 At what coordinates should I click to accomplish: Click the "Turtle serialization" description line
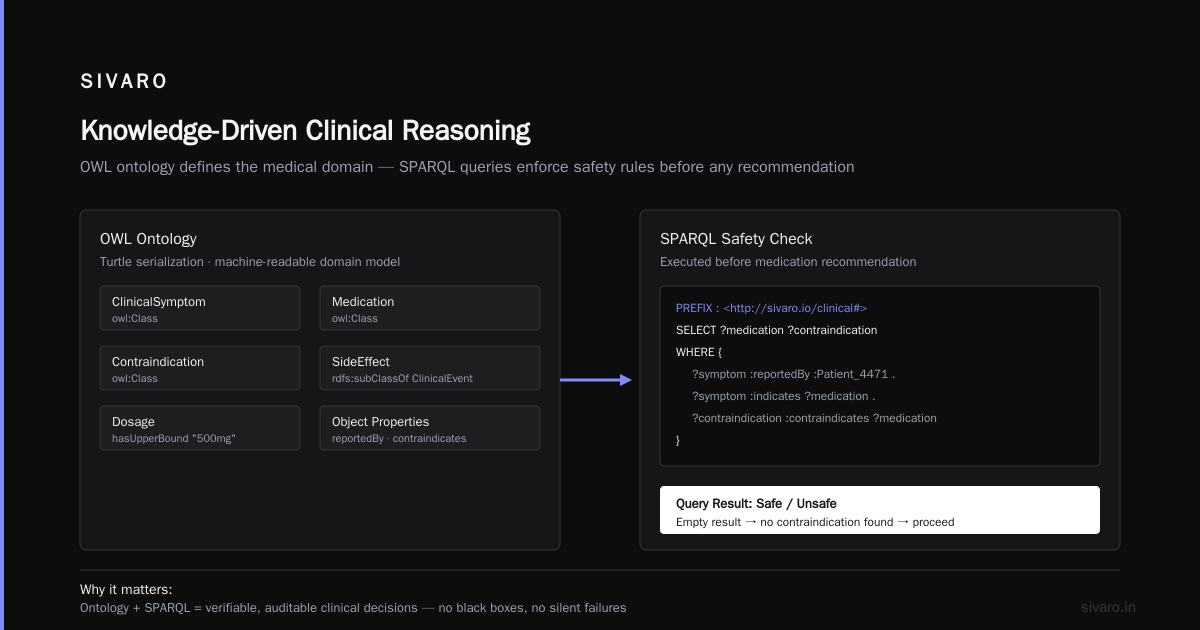[249, 262]
